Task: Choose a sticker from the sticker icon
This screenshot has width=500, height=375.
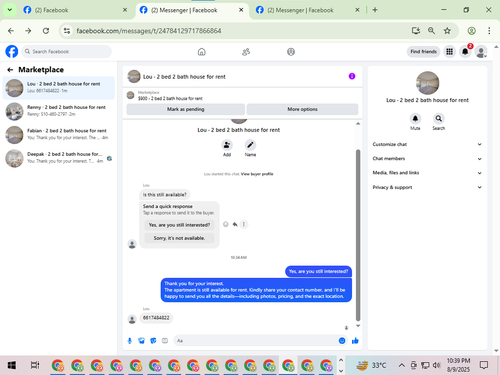Action: [x=153, y=341]
